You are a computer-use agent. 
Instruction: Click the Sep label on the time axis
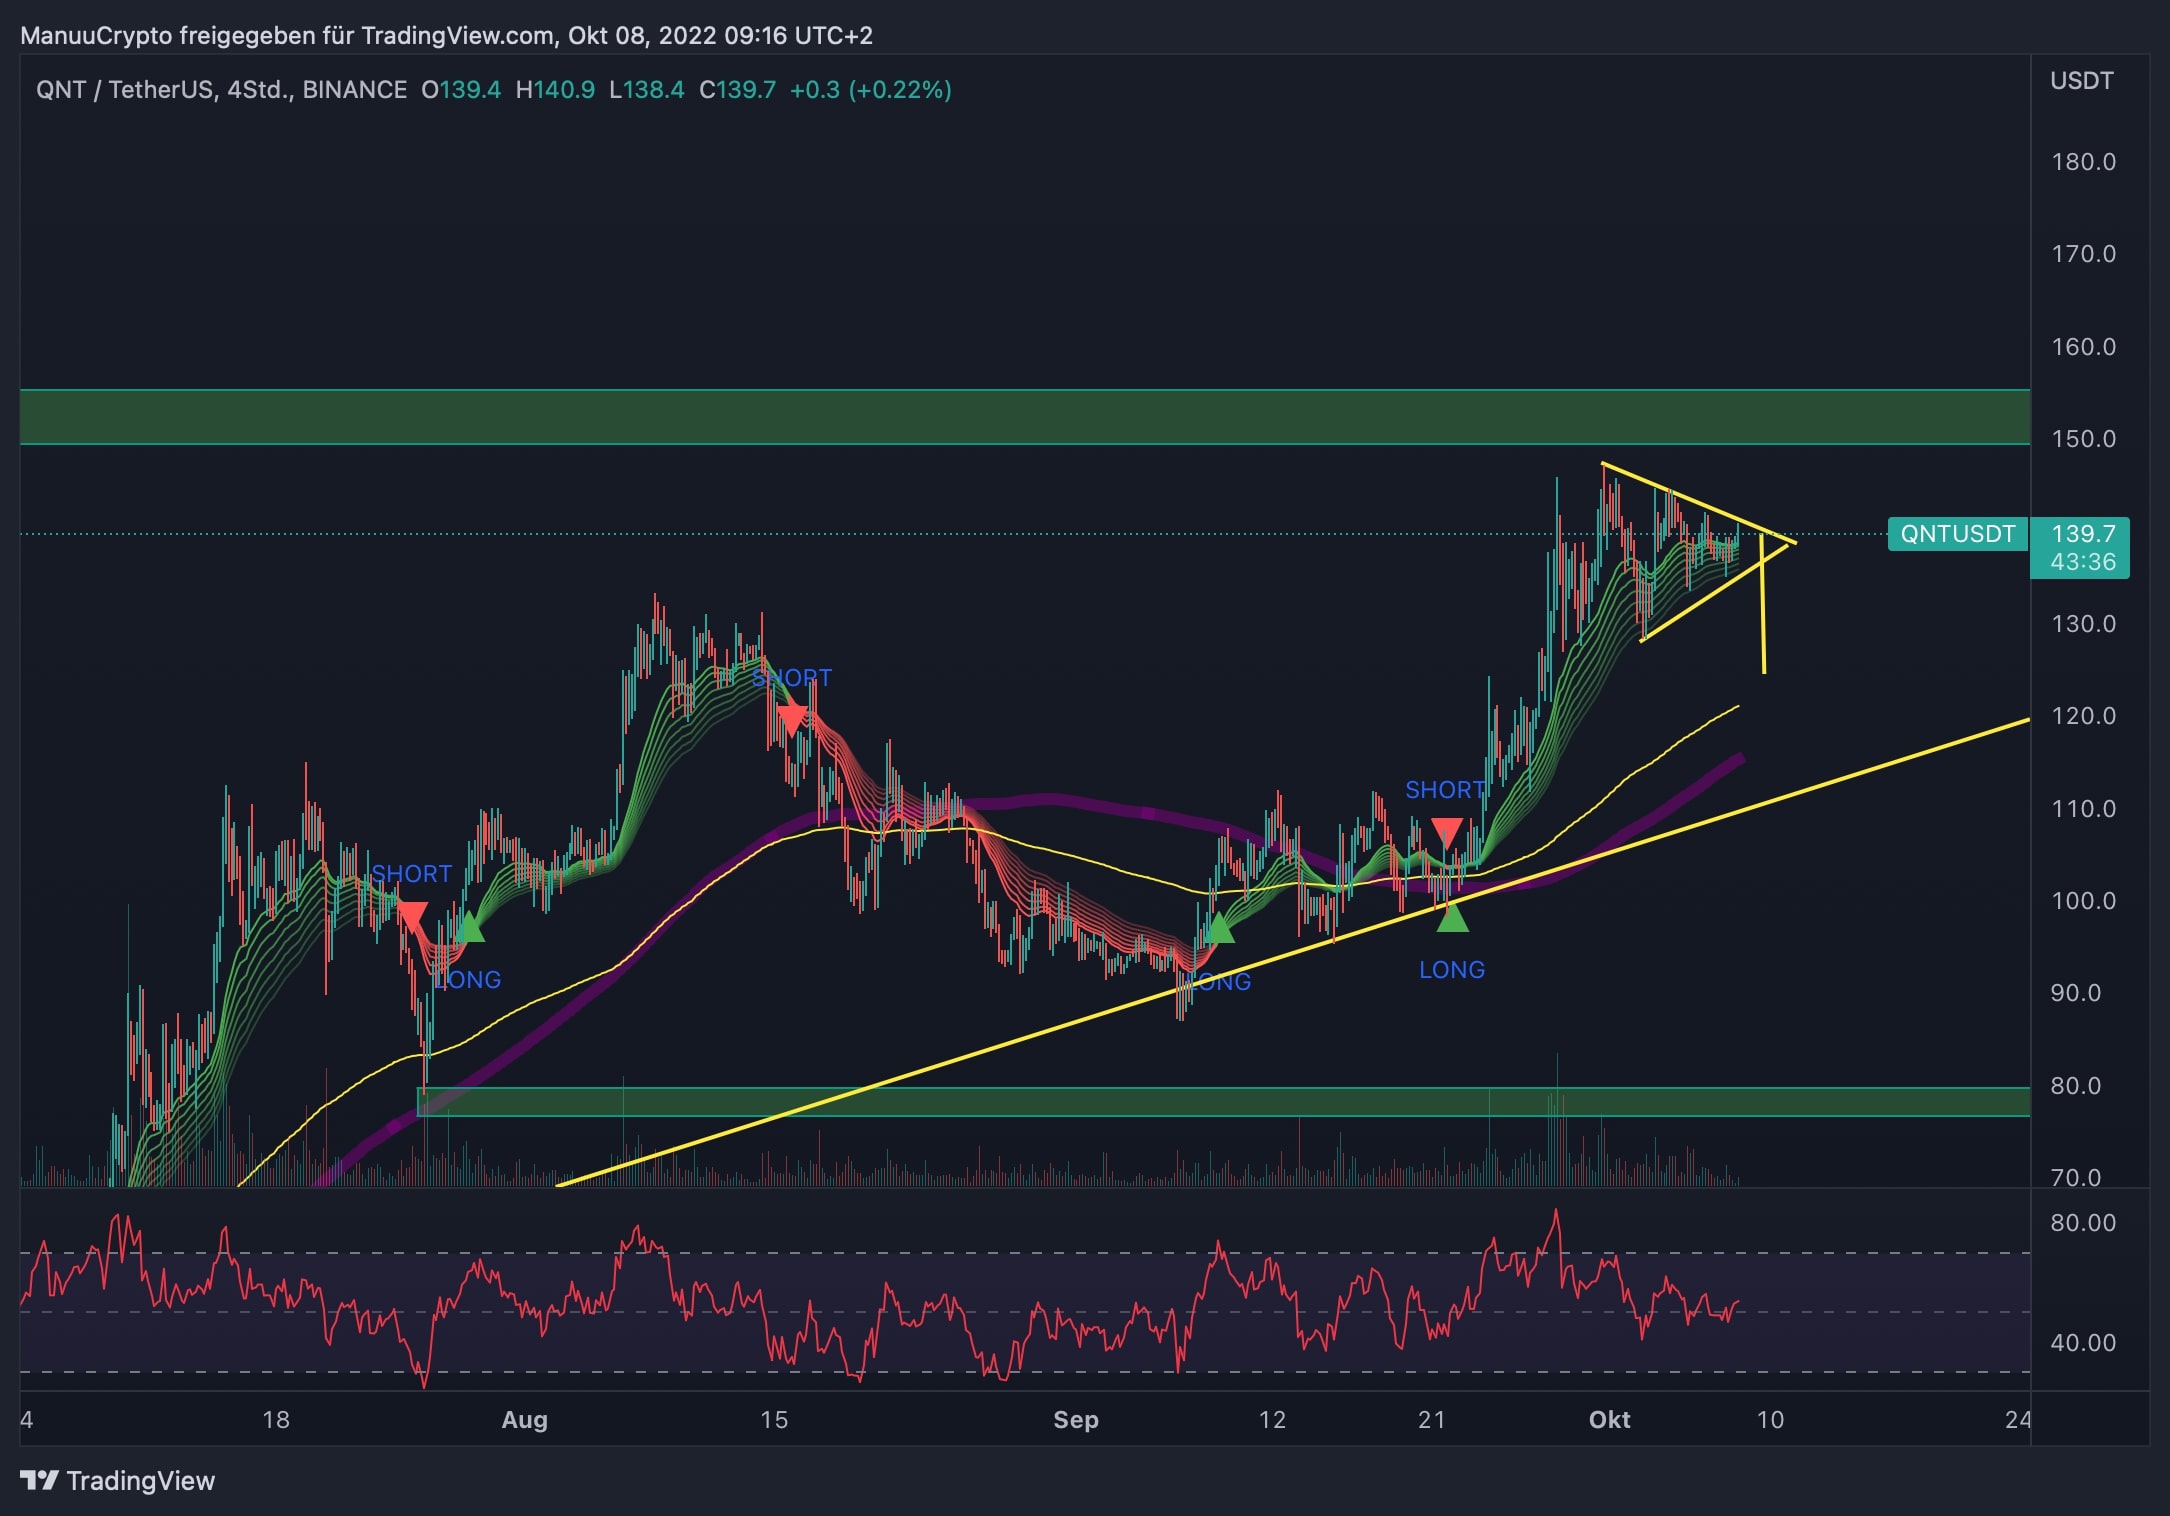(x=1075, y=1420)
